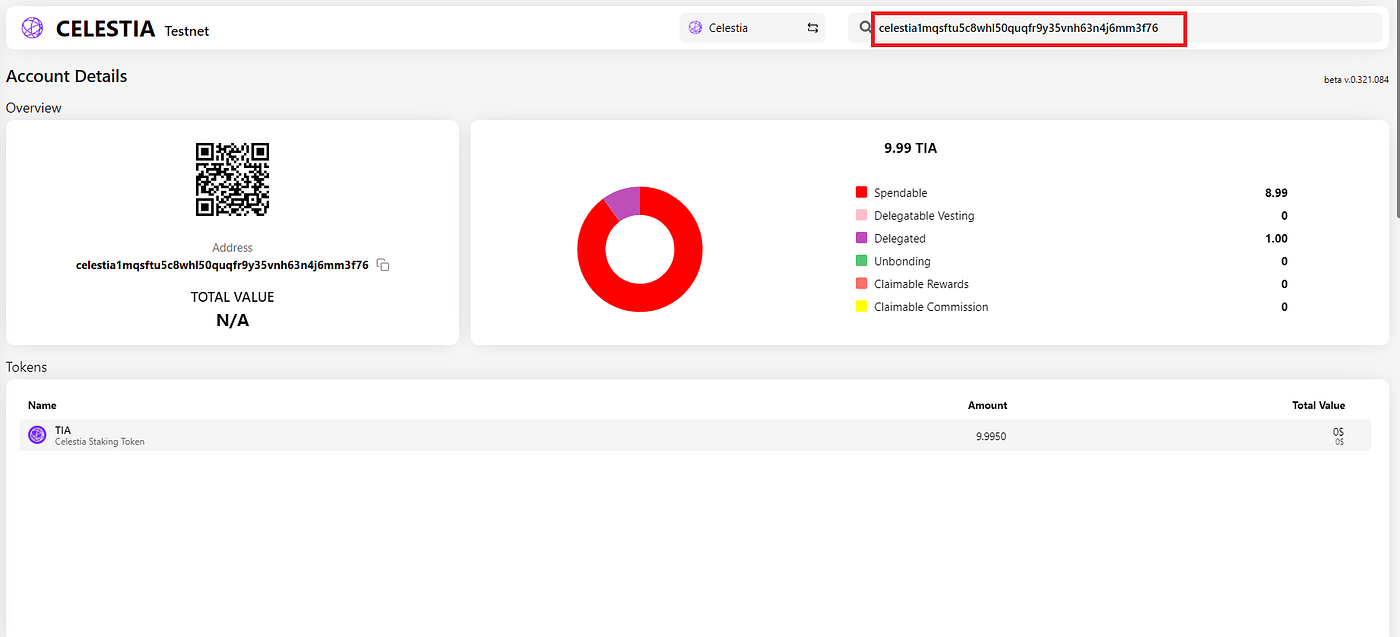Click the swap arrows icon in network selector
Viewport: 1400px width, 637px height.
tap(813, 28)
